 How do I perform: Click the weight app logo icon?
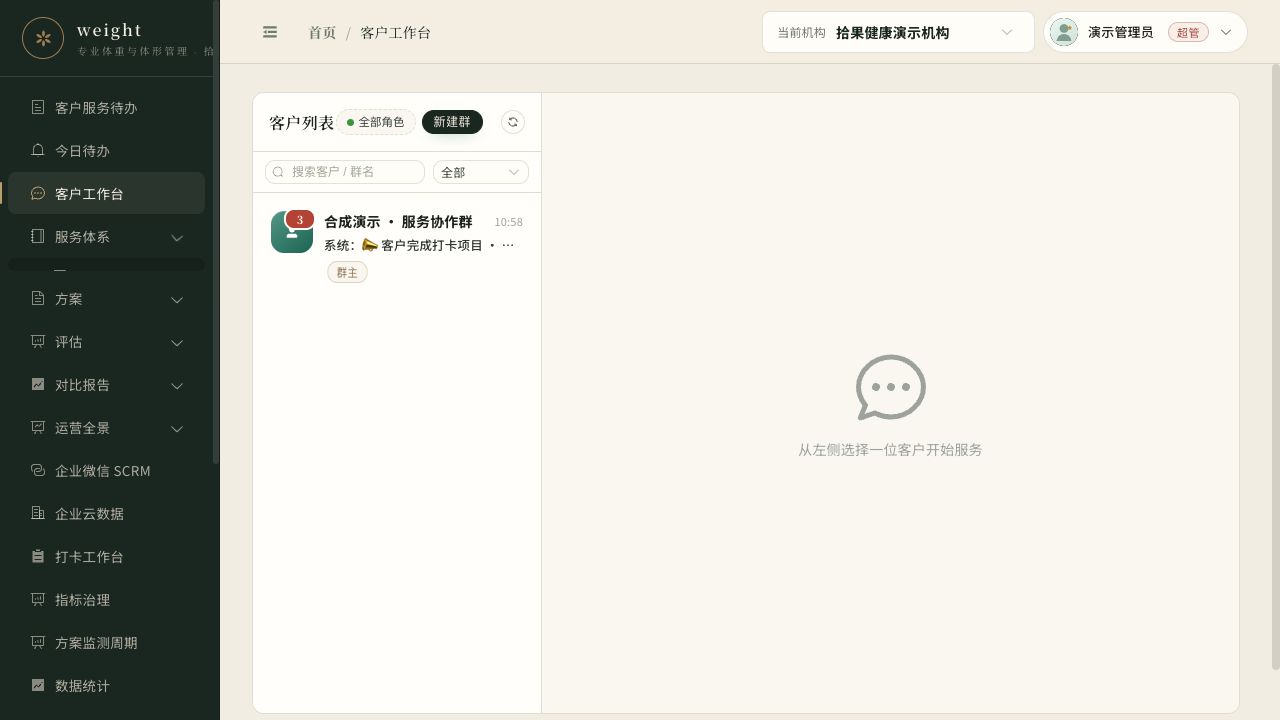(43, 38)
